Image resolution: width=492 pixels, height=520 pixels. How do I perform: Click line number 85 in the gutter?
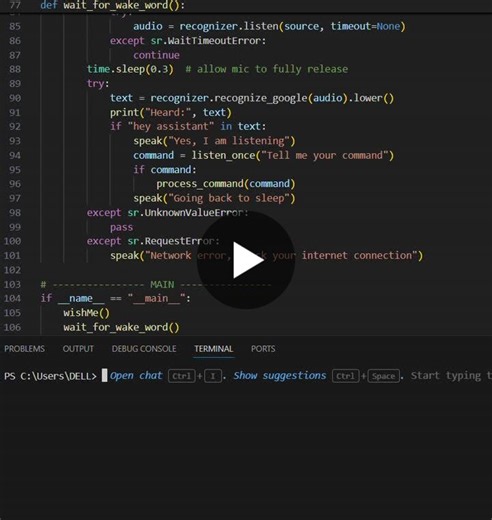(x=15, y=26)
